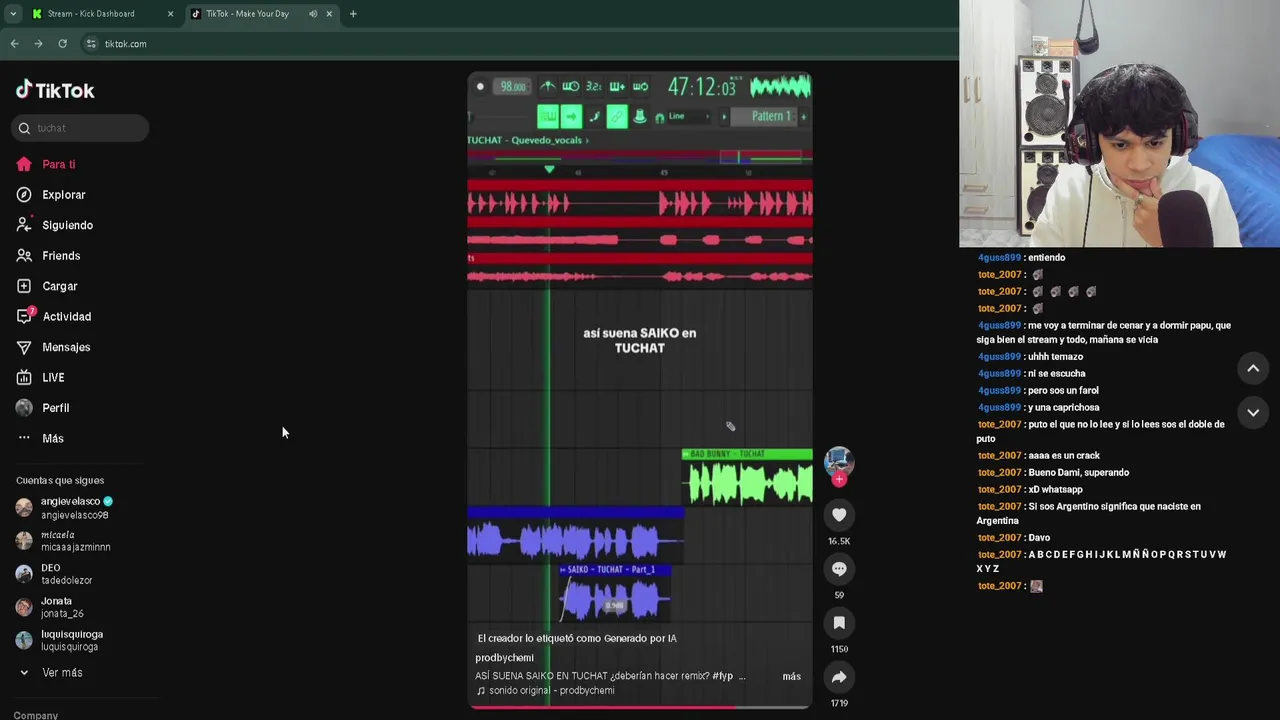View site information icon in address bar
Screen dimensions: 1280x720
(91, 44)
